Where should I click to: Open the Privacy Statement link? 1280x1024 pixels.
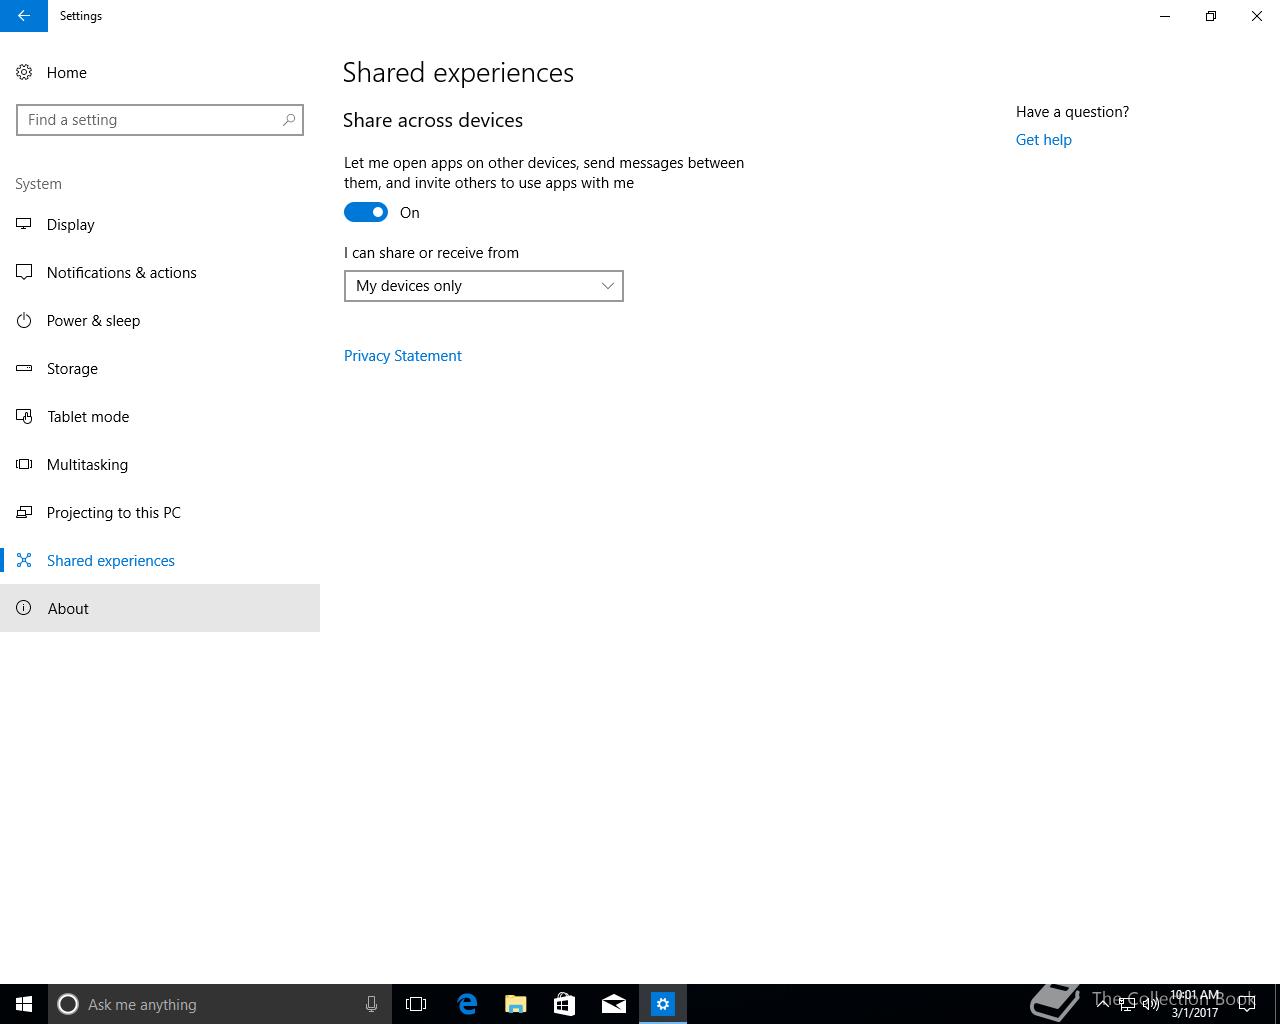click(403, 356)
